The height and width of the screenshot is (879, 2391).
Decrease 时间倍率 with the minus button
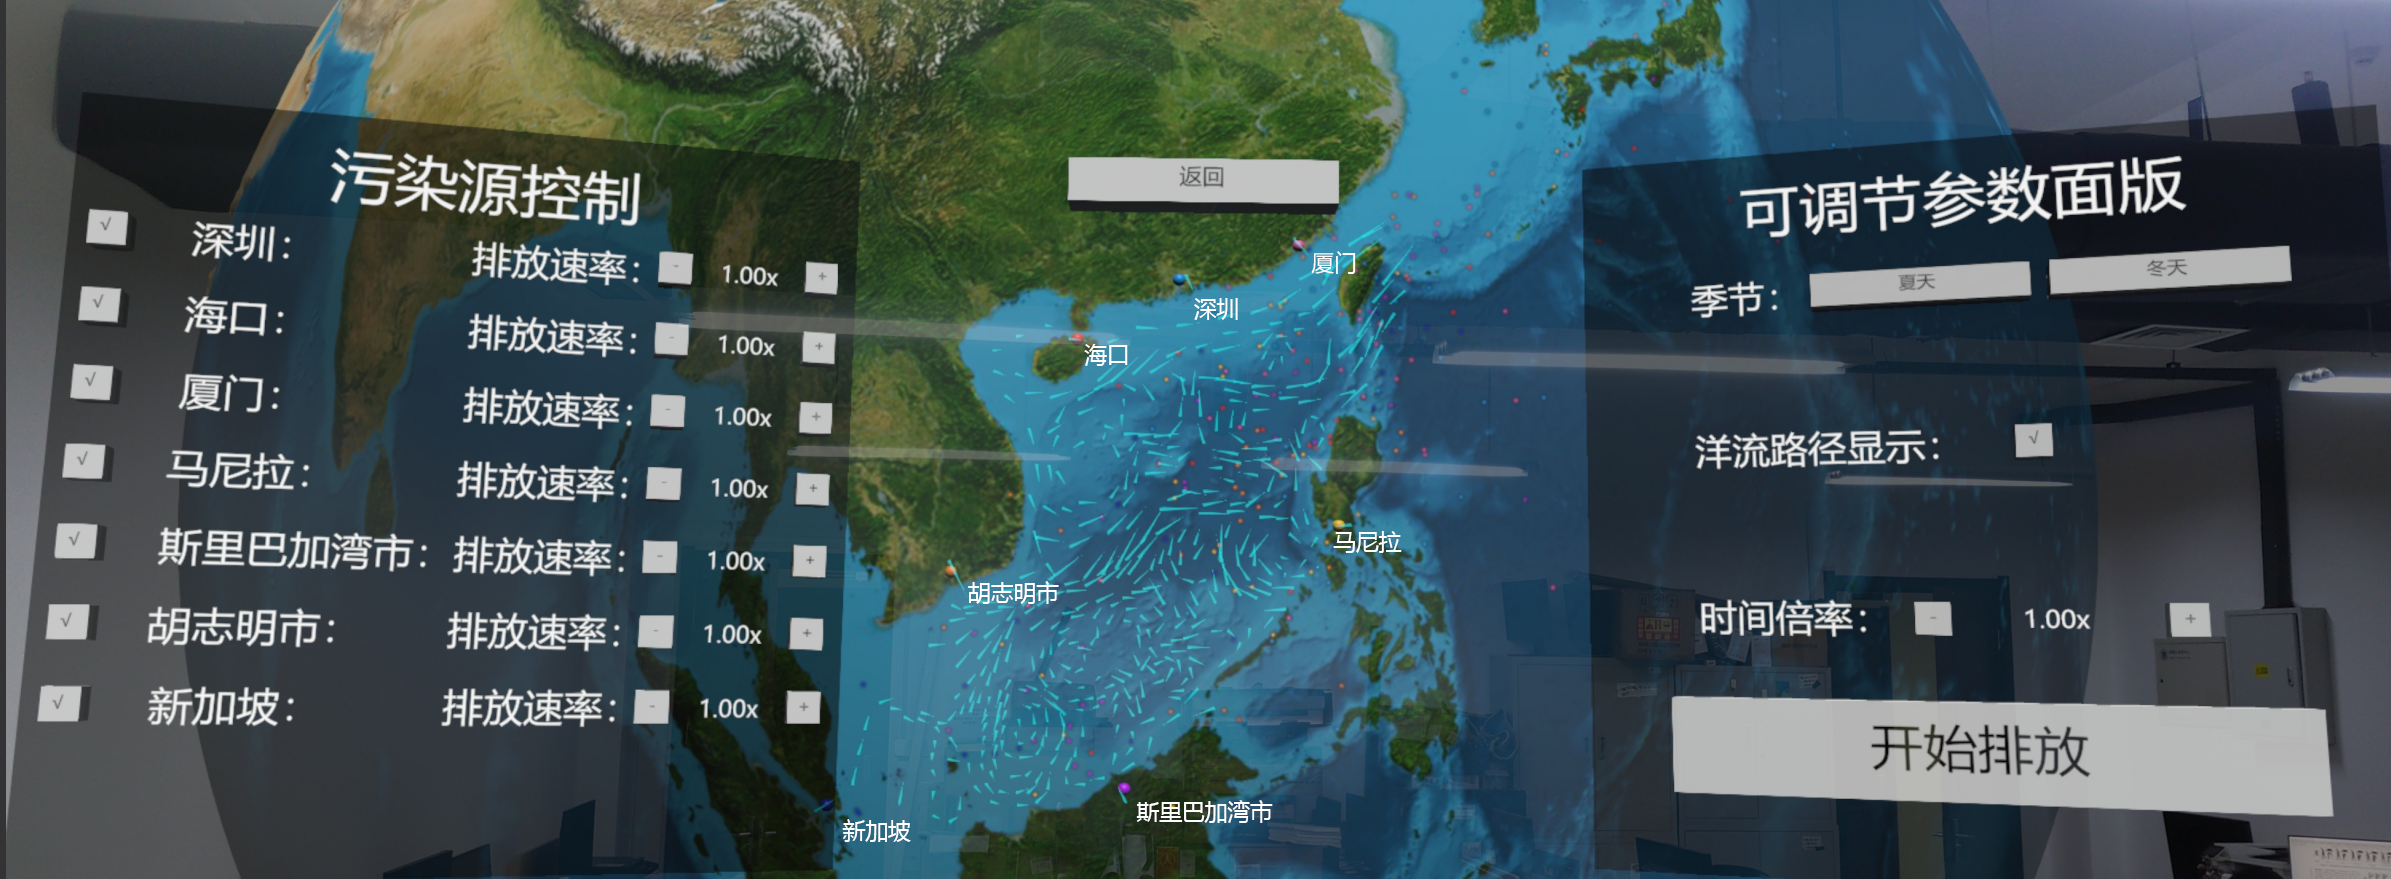1933,618
